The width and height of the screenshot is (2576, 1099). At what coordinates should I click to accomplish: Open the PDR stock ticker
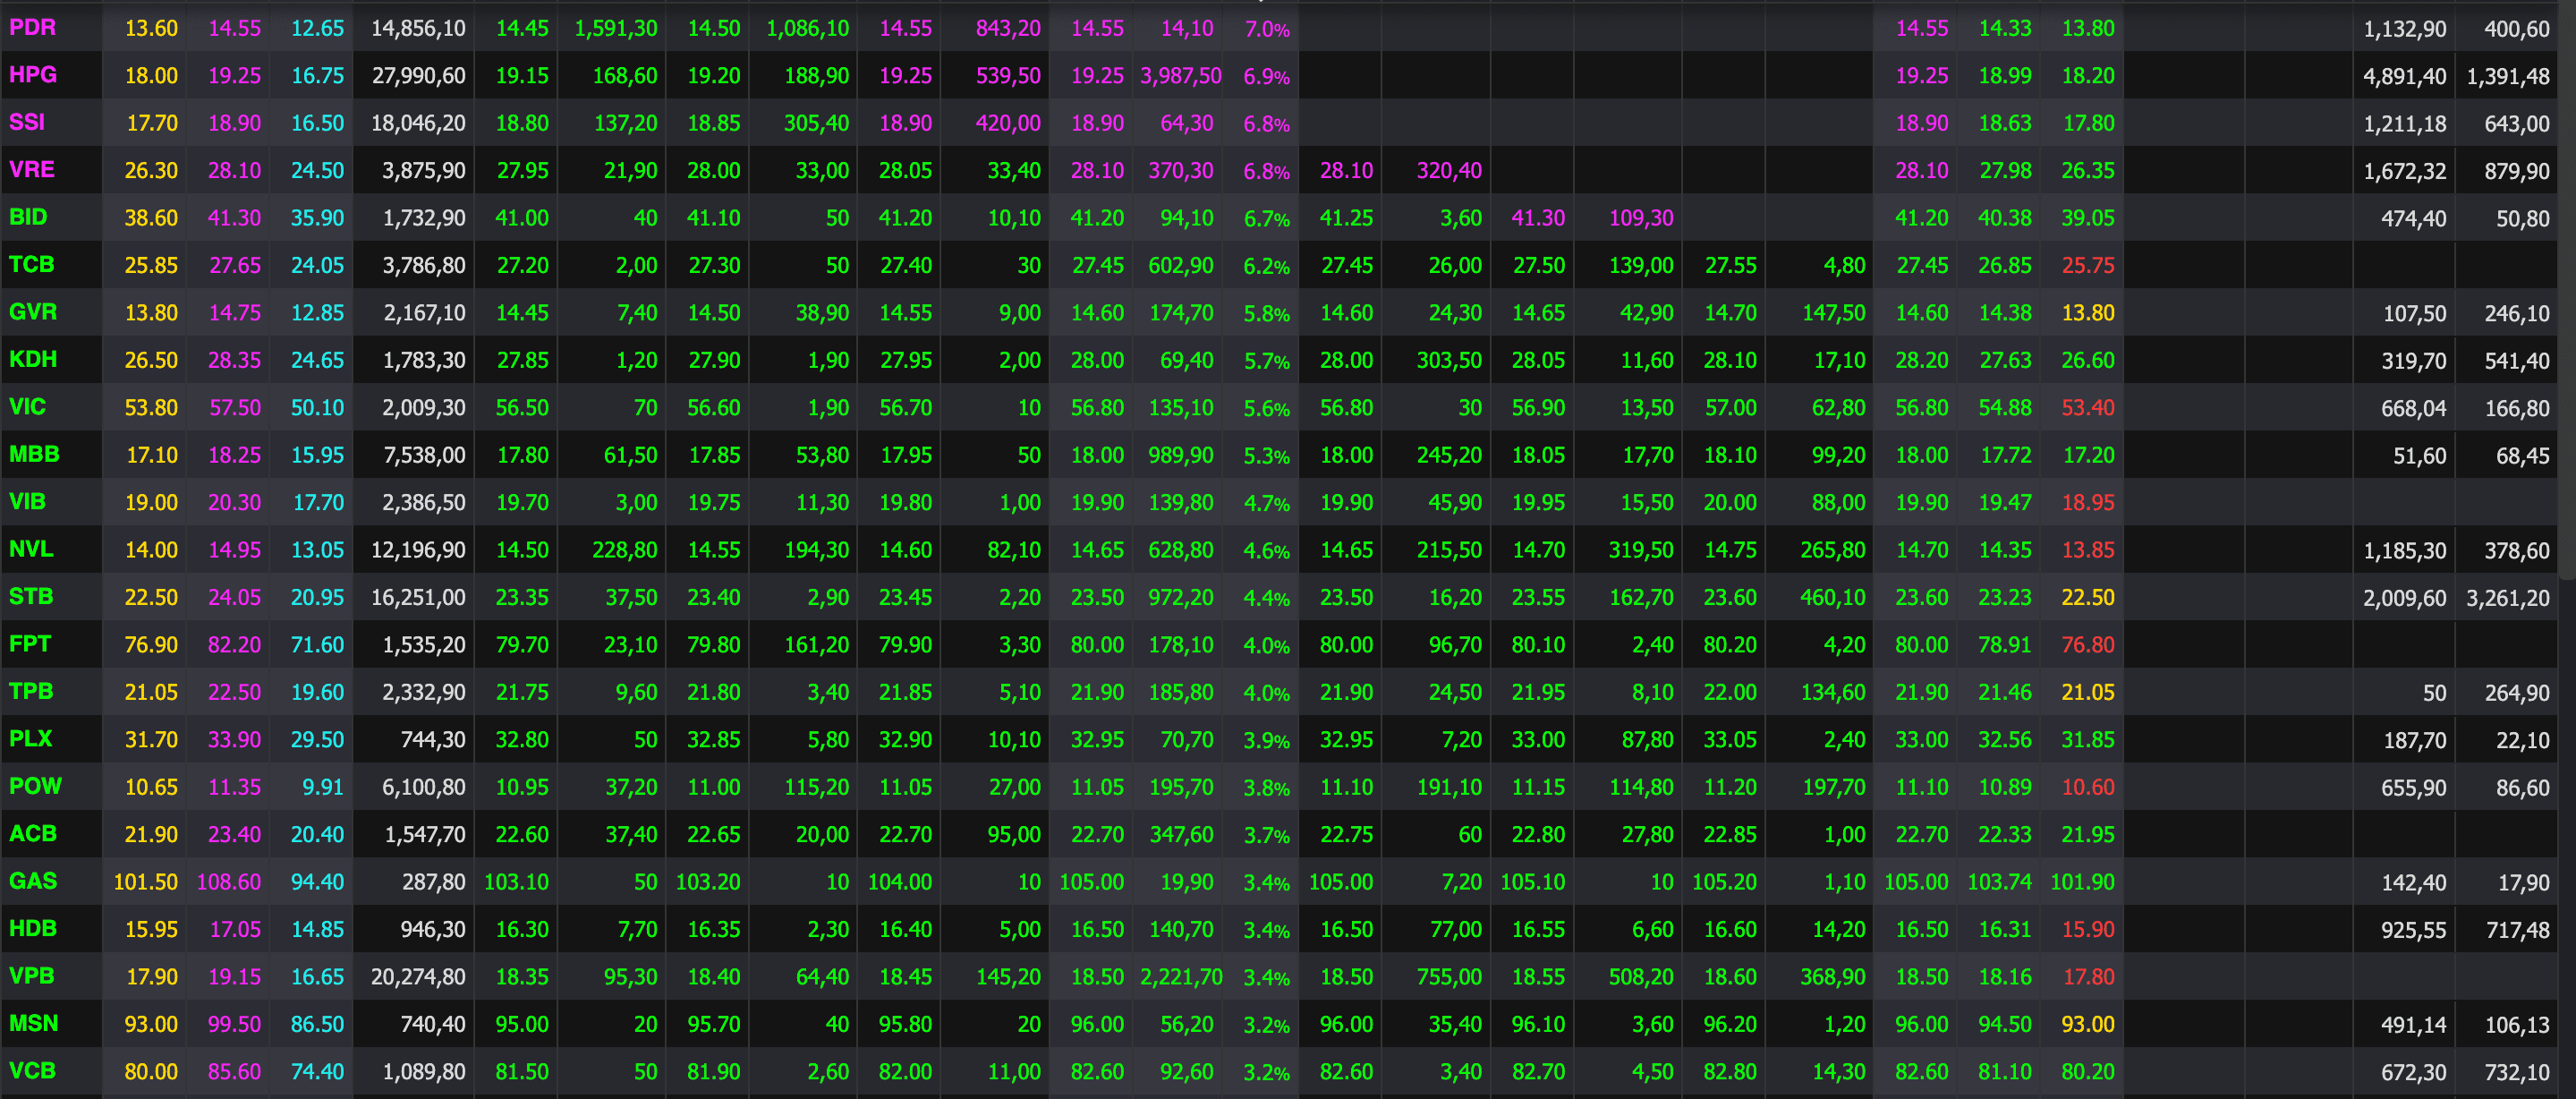pos(32,28)
